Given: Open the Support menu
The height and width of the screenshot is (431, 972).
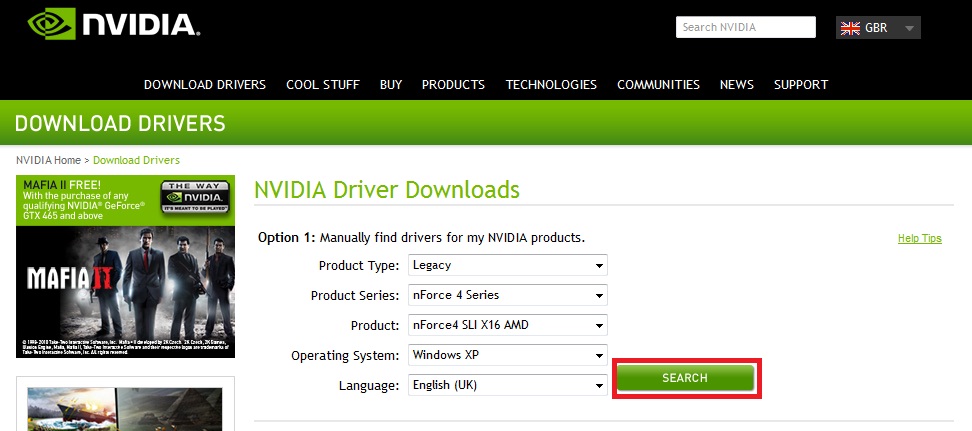Looking at the screenshot, I should pos(801,84).
